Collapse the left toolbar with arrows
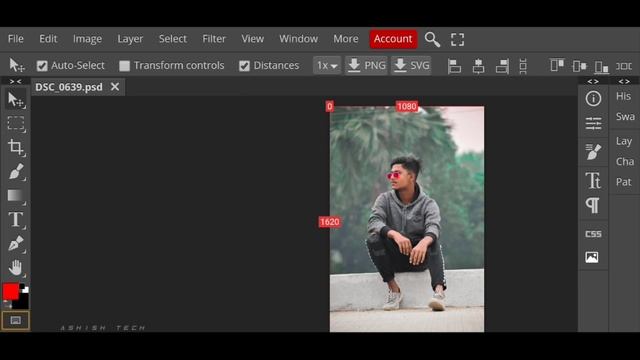The width and height of the screenshot is (640, 360). pyautogui.click(x=16, y=82)
